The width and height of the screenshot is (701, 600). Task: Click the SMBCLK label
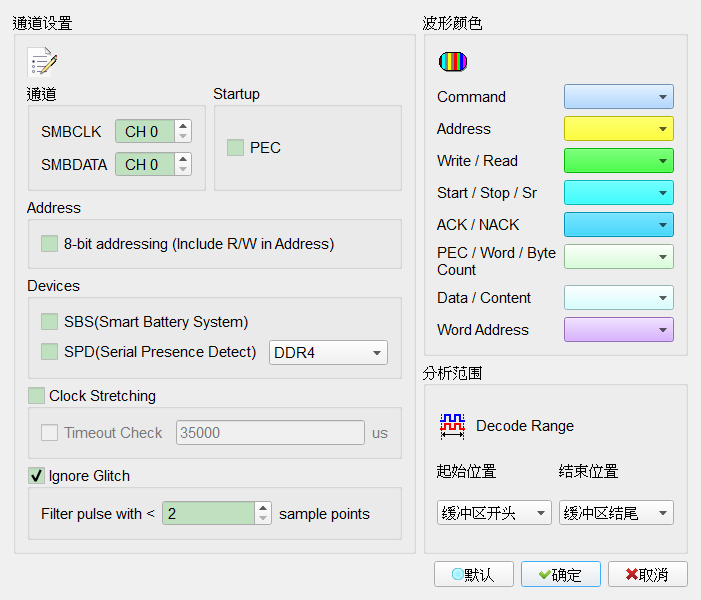[x=71, y=132]
